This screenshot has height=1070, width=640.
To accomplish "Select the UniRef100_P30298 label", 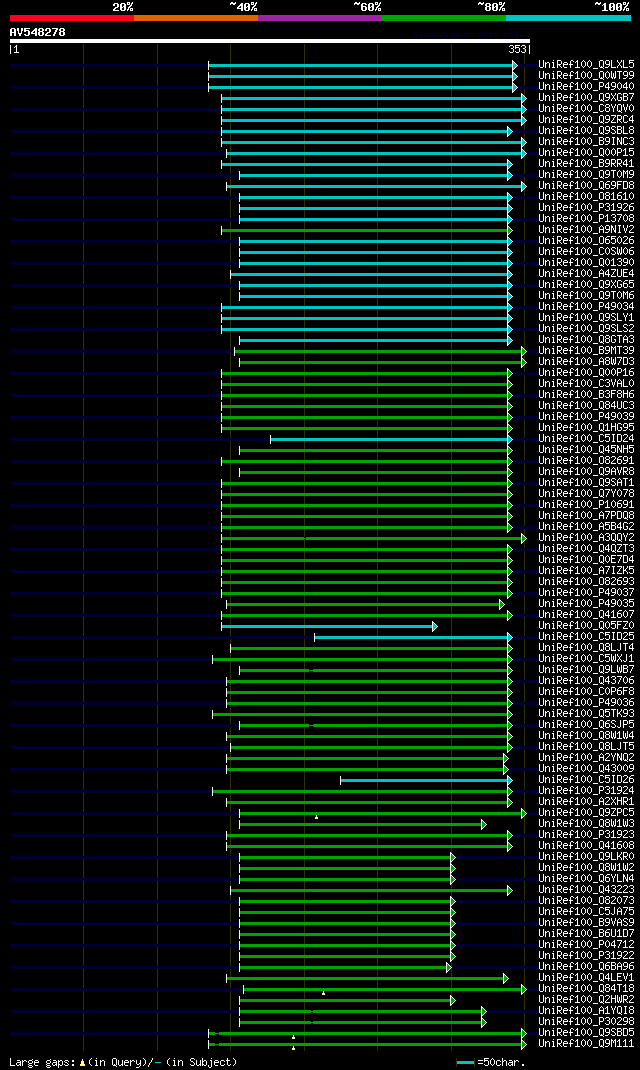I will 586,1021.
